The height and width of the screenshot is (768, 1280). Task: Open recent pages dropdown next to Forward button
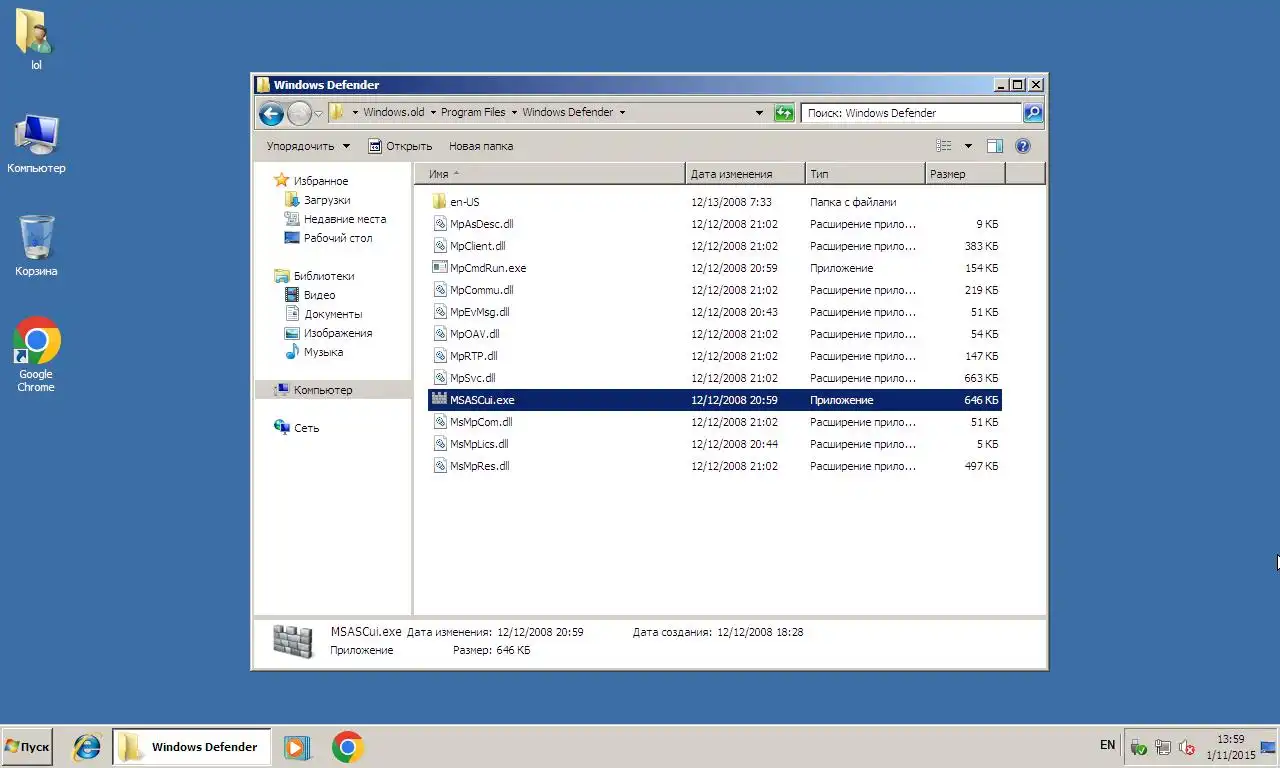[319, 113]
